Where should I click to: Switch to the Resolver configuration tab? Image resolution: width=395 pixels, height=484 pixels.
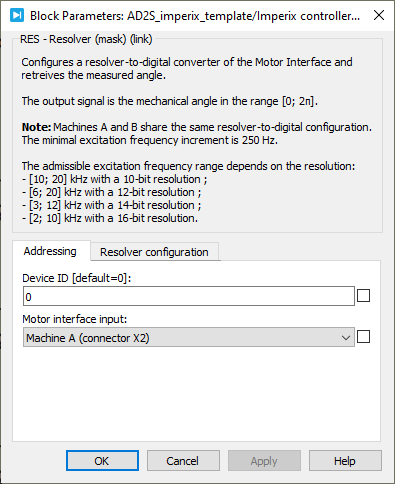pos(154,252)
